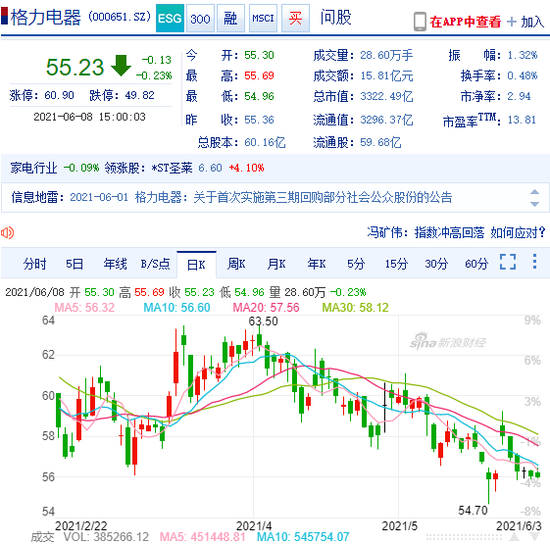Screen dimensions: 550x544
Task: Switch to the 5日 chart tab
Action: coord(75,264)
